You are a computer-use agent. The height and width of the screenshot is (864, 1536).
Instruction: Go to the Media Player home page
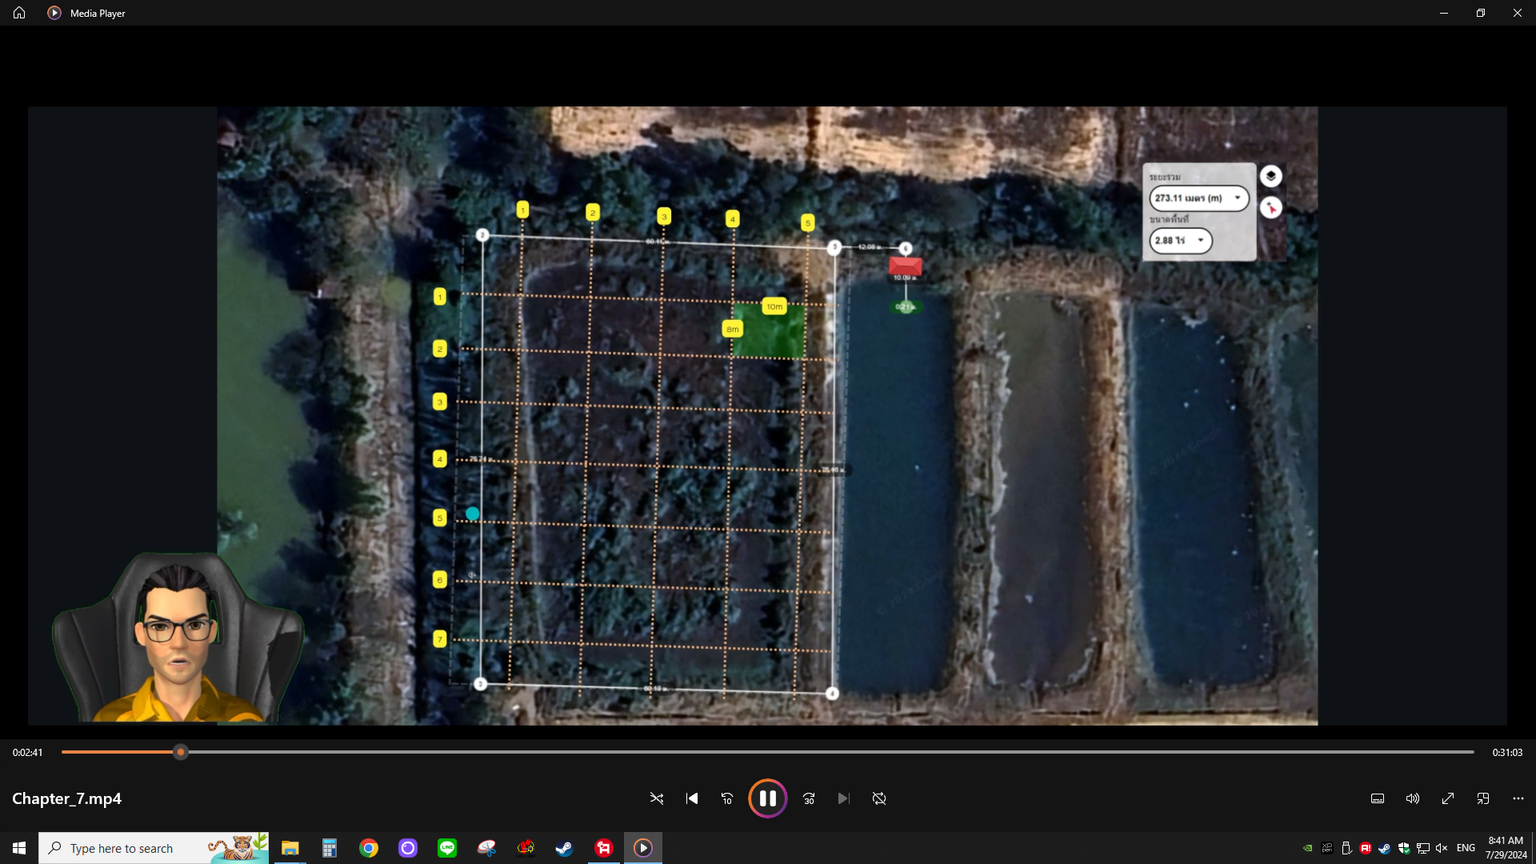pos(19,13)
